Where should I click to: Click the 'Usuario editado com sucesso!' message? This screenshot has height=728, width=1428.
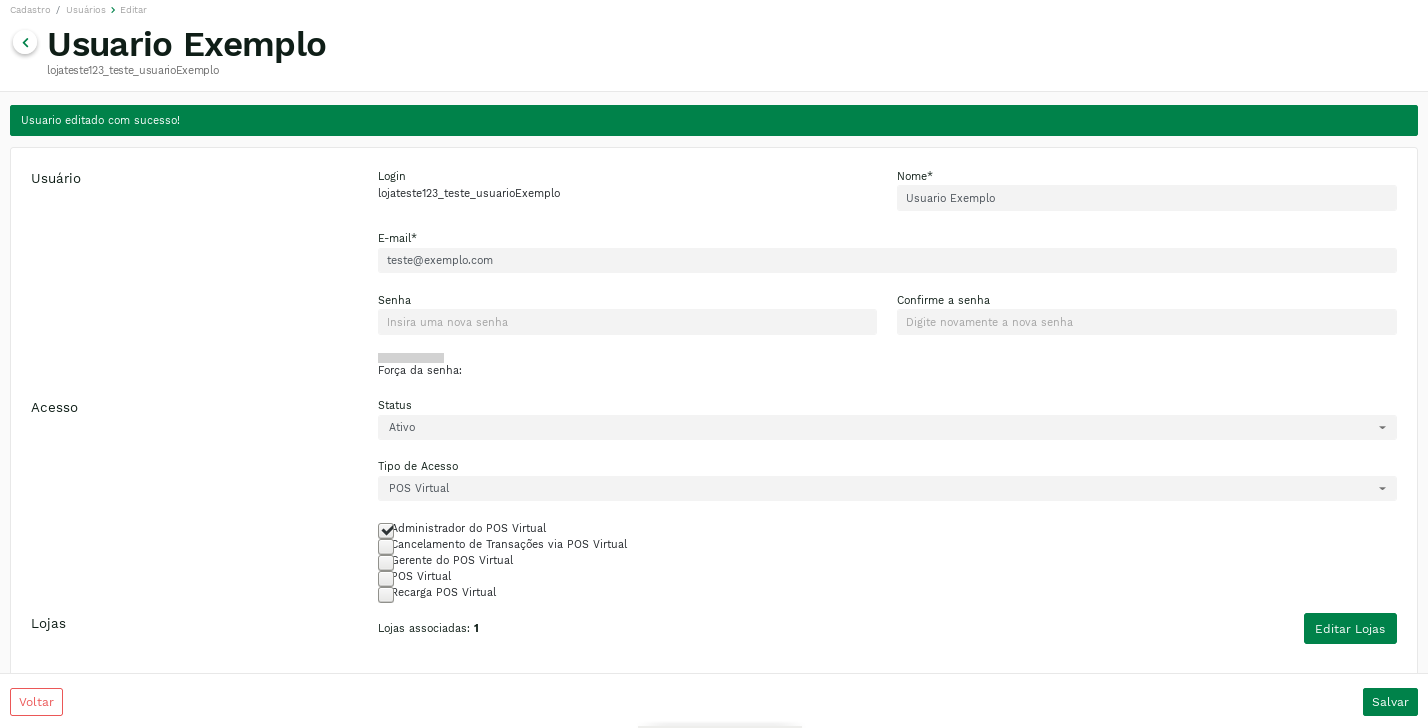(x=100, y=120)
